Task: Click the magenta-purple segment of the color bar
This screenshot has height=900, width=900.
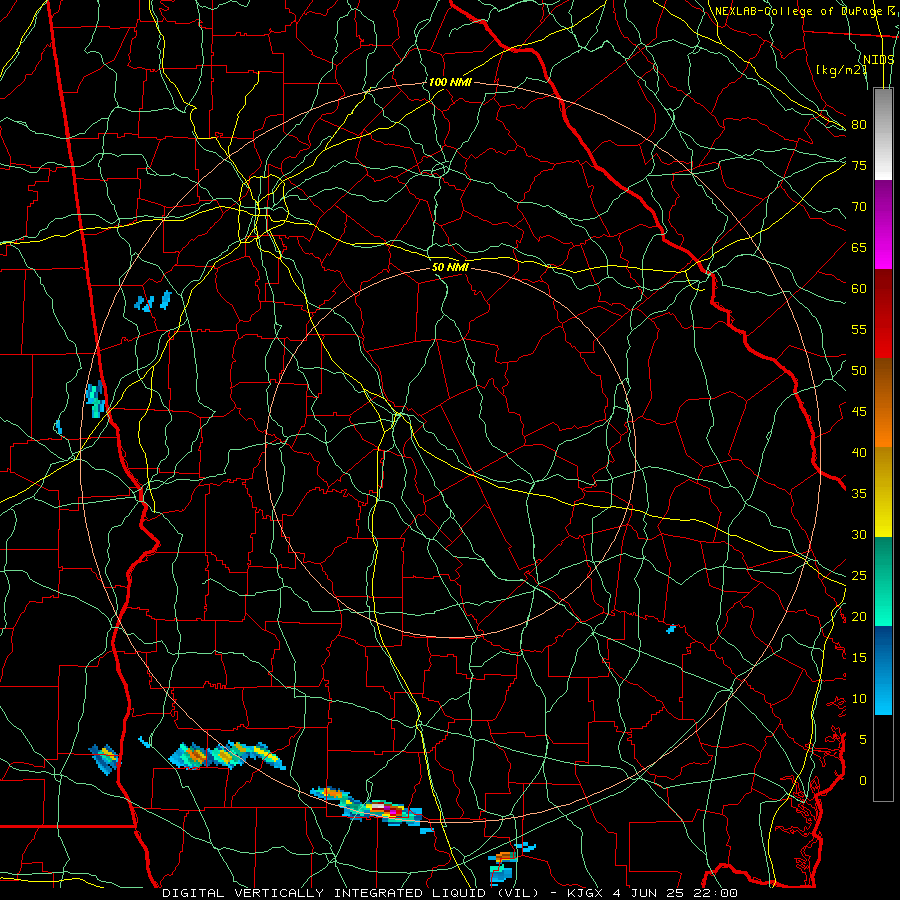Action: tap(883, 224)
